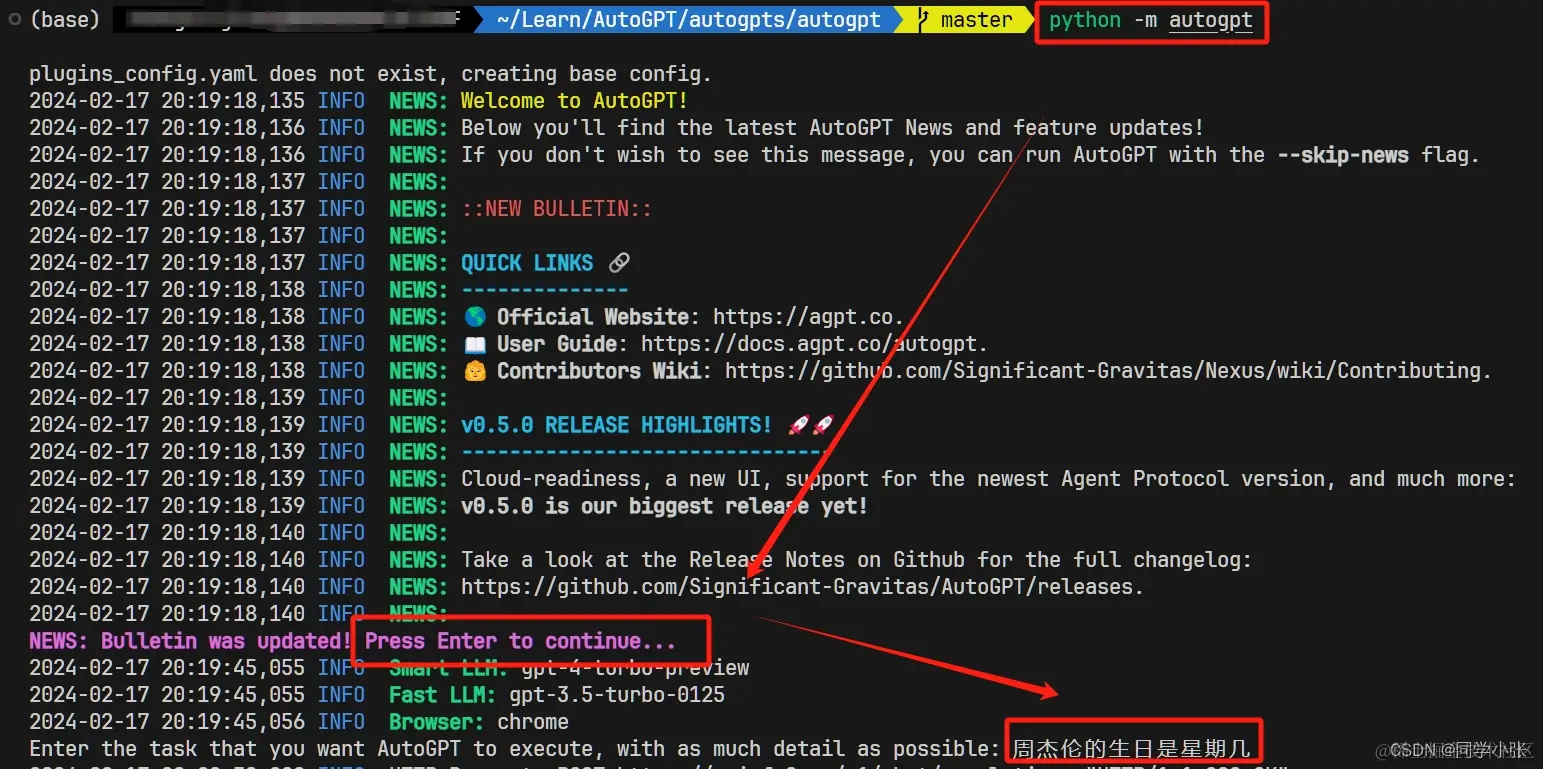Click the chain link emoji after QUICK LINKS
1543x769 pixels.
(619, 263)
